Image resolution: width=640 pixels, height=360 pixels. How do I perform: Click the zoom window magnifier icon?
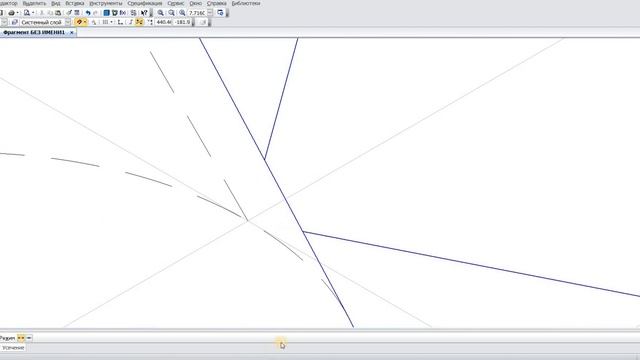click(x=161, y=13)
